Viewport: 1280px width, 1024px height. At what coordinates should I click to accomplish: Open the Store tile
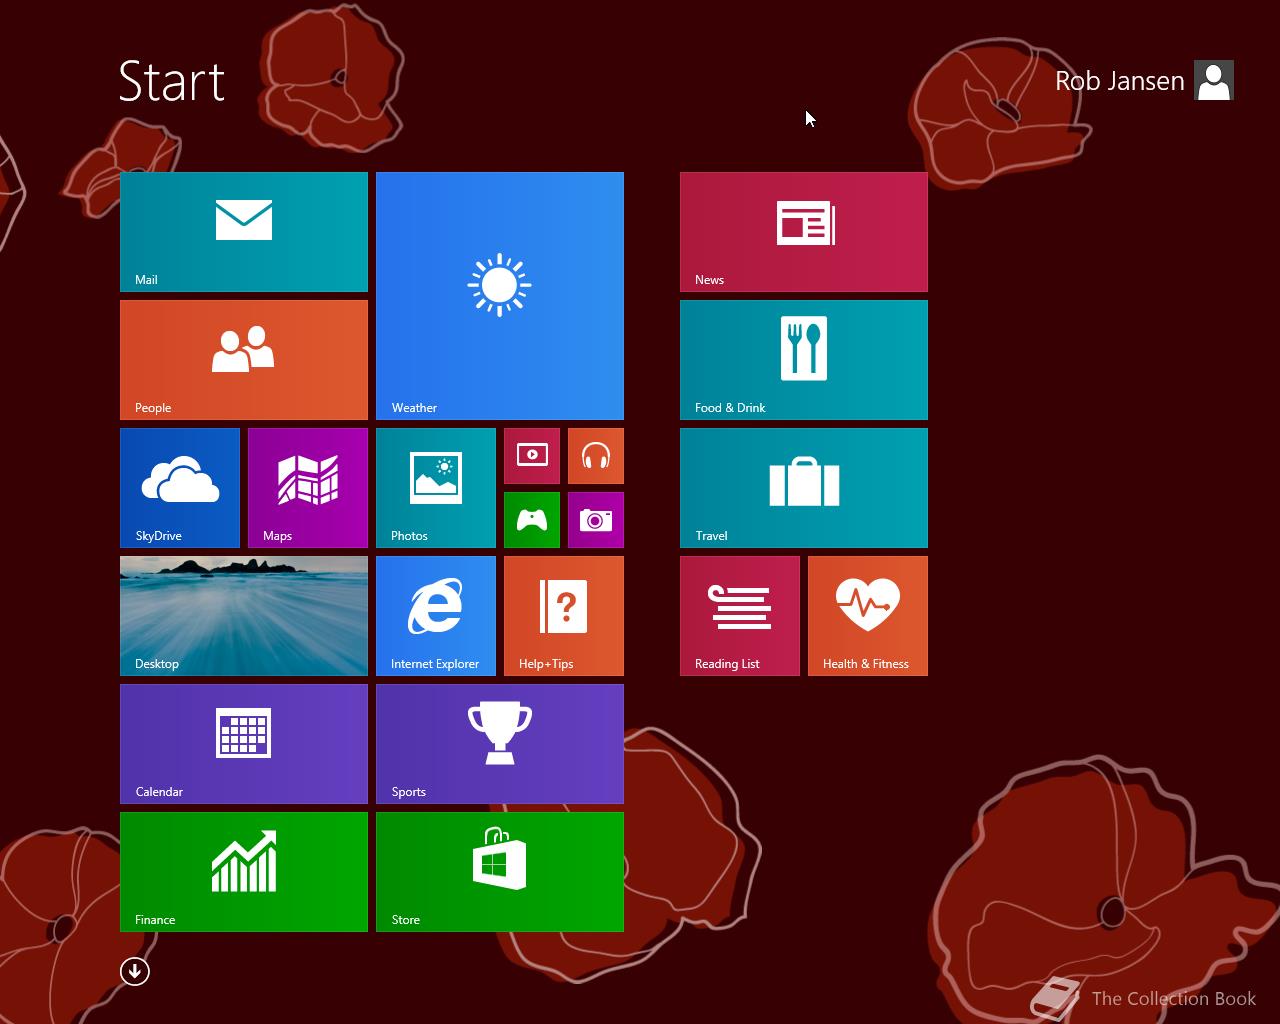(500, 872)
